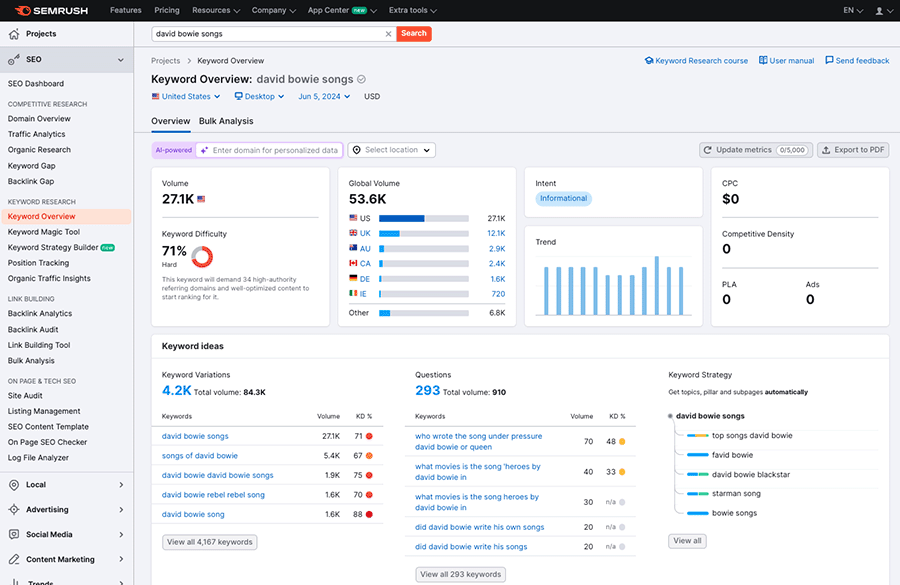Click the starman song strategy item
900x585 pixels.
point(736,494)
